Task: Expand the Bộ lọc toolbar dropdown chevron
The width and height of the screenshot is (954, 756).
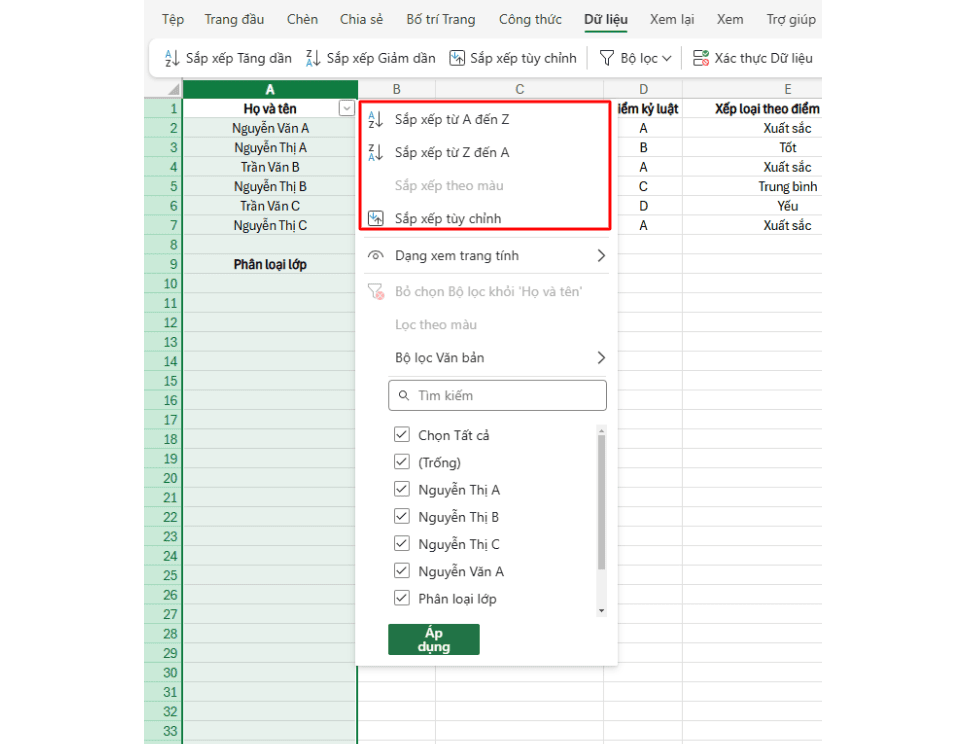Action: point(667,58)
